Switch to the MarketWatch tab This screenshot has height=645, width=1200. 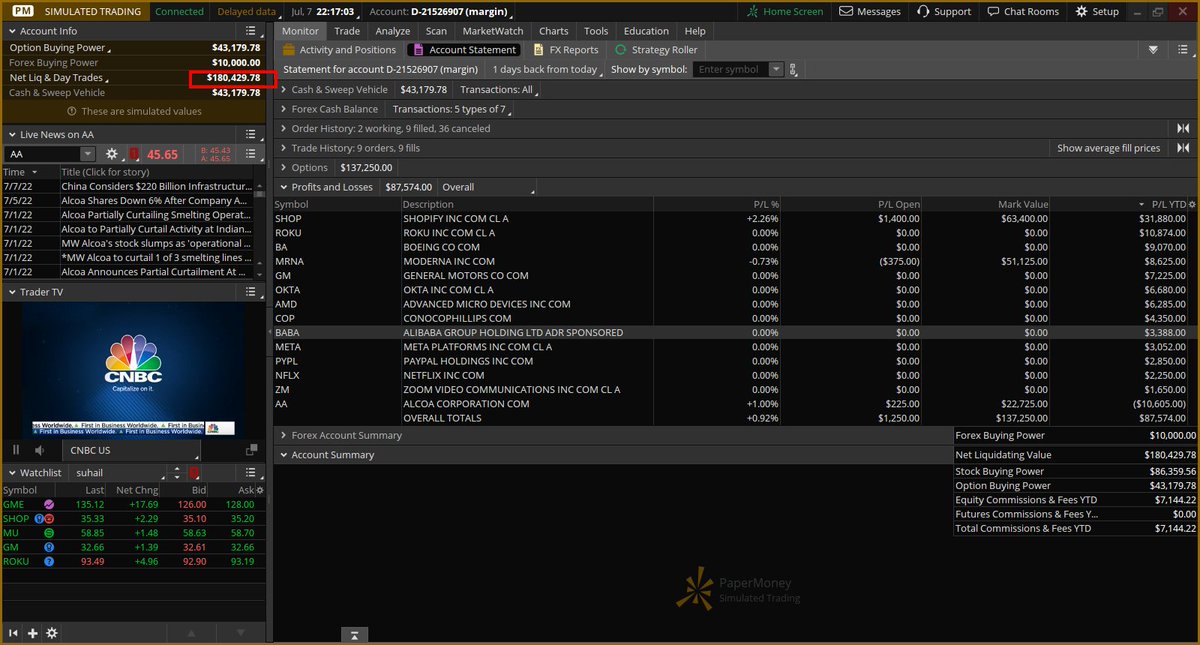(x=492, y=31)
